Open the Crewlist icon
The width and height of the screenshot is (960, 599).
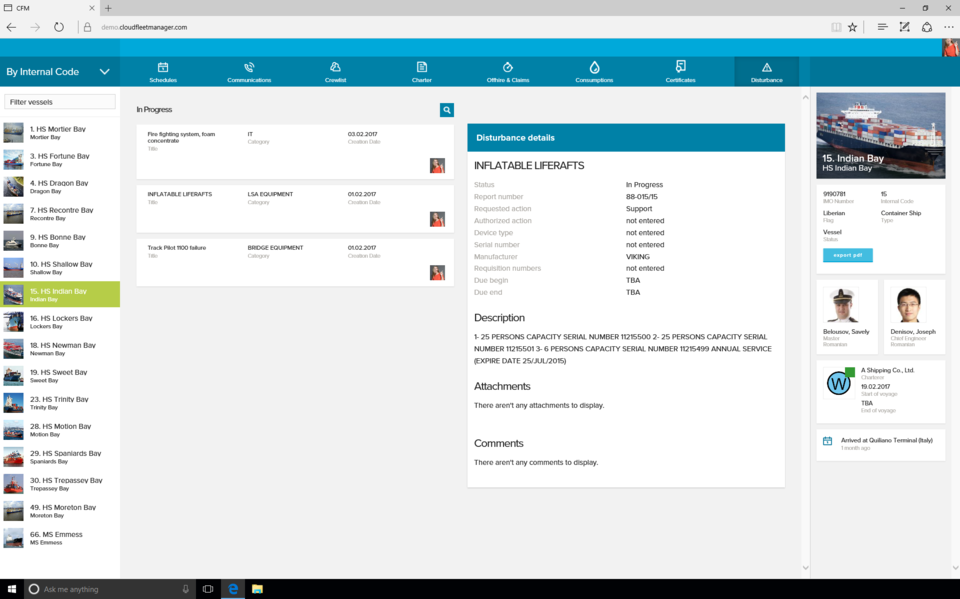pos(336,68)
